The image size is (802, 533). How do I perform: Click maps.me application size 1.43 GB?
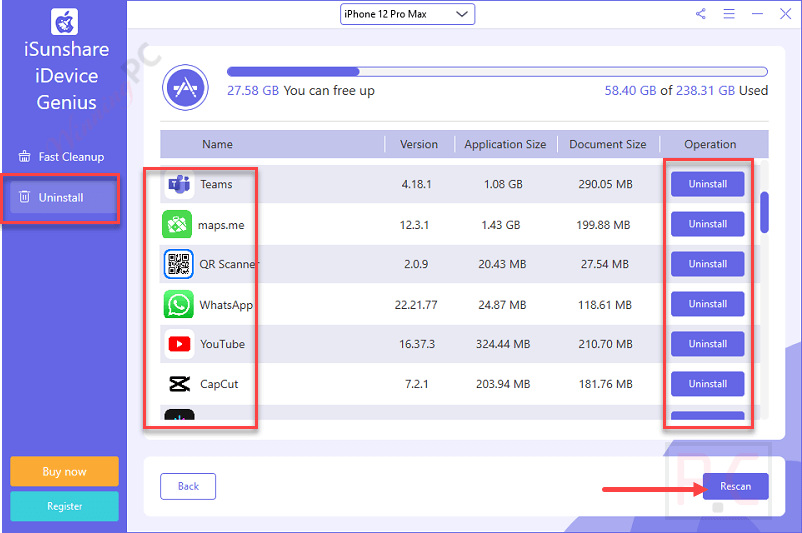click(x=501, y=225)
